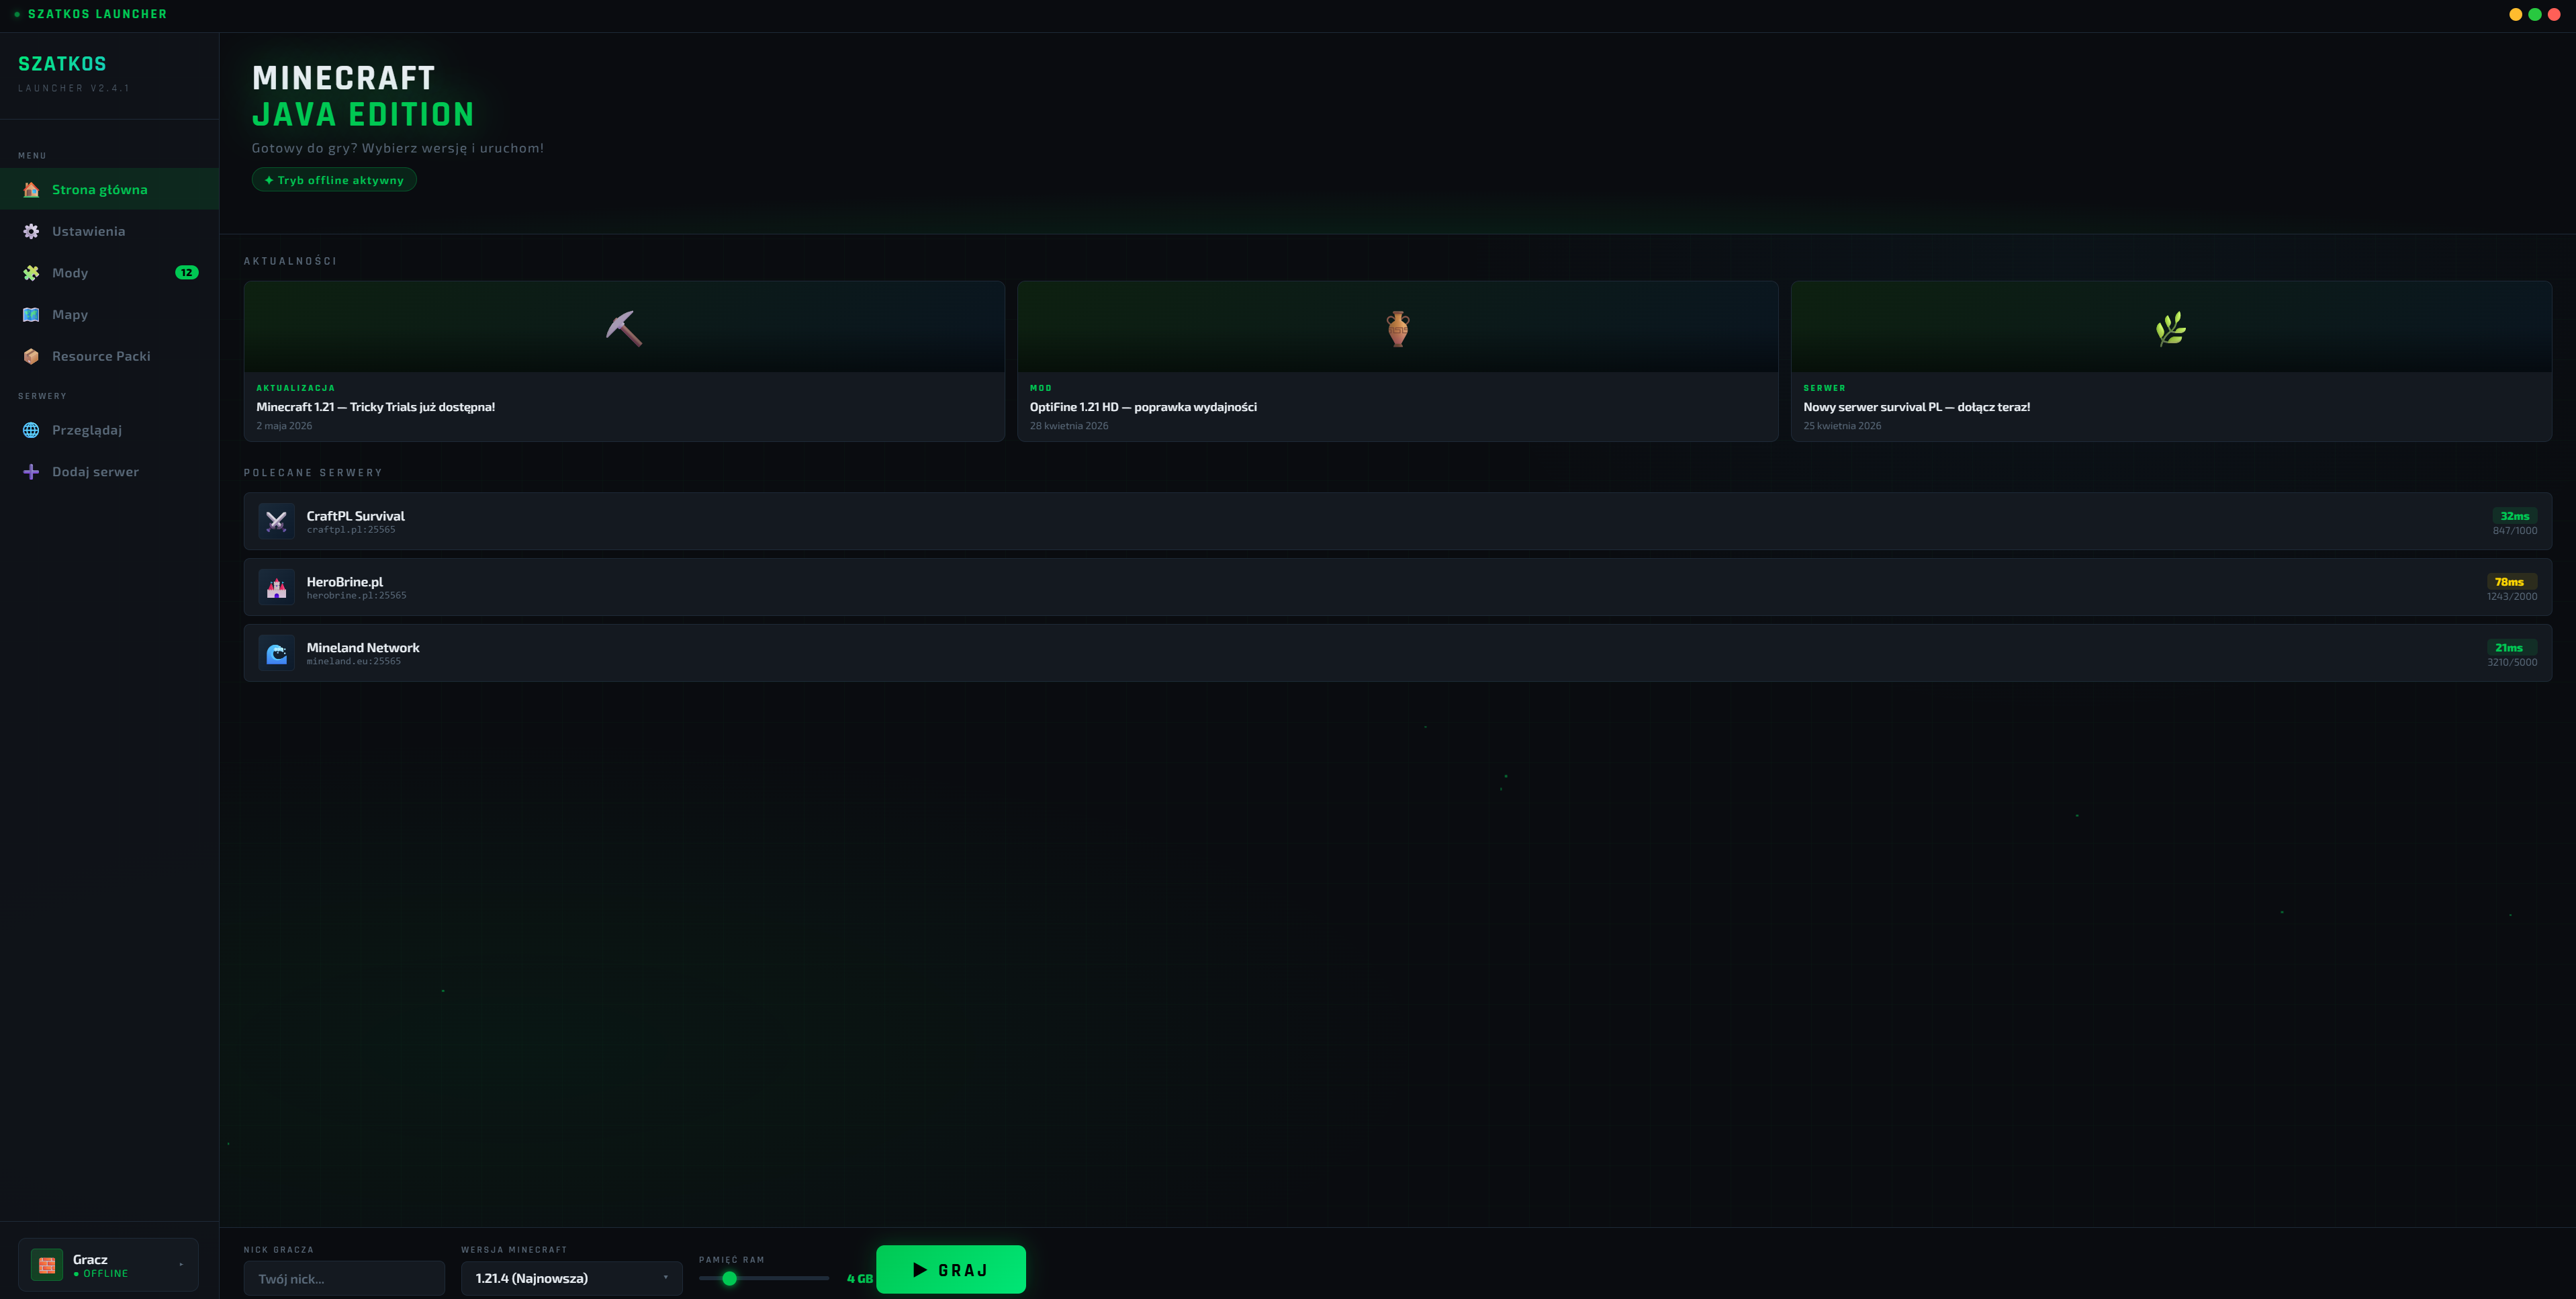The height and width of the screenshot is (1299, 2576).
Task: Click the Pamięć RAM slider handle
Action: pyautogui.click(x=729, y=1278)
